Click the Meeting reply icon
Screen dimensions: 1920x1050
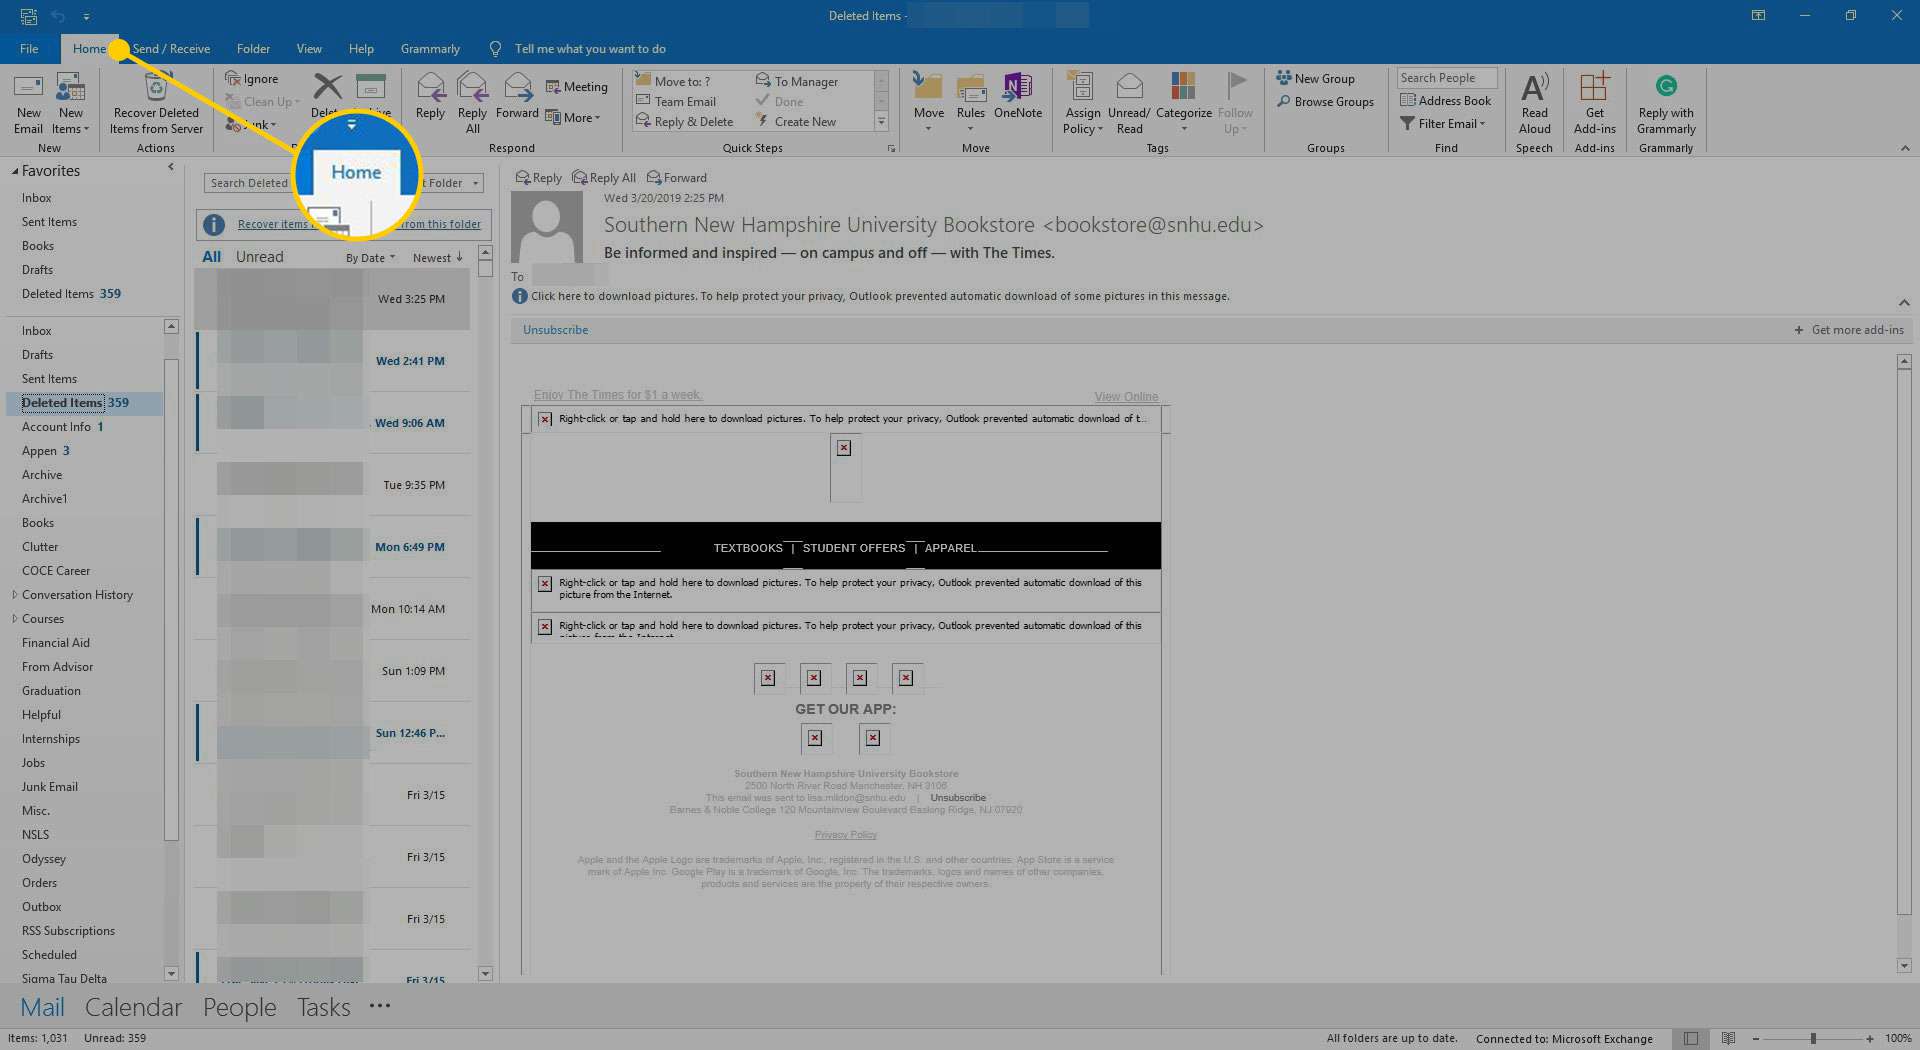(553, 86)
